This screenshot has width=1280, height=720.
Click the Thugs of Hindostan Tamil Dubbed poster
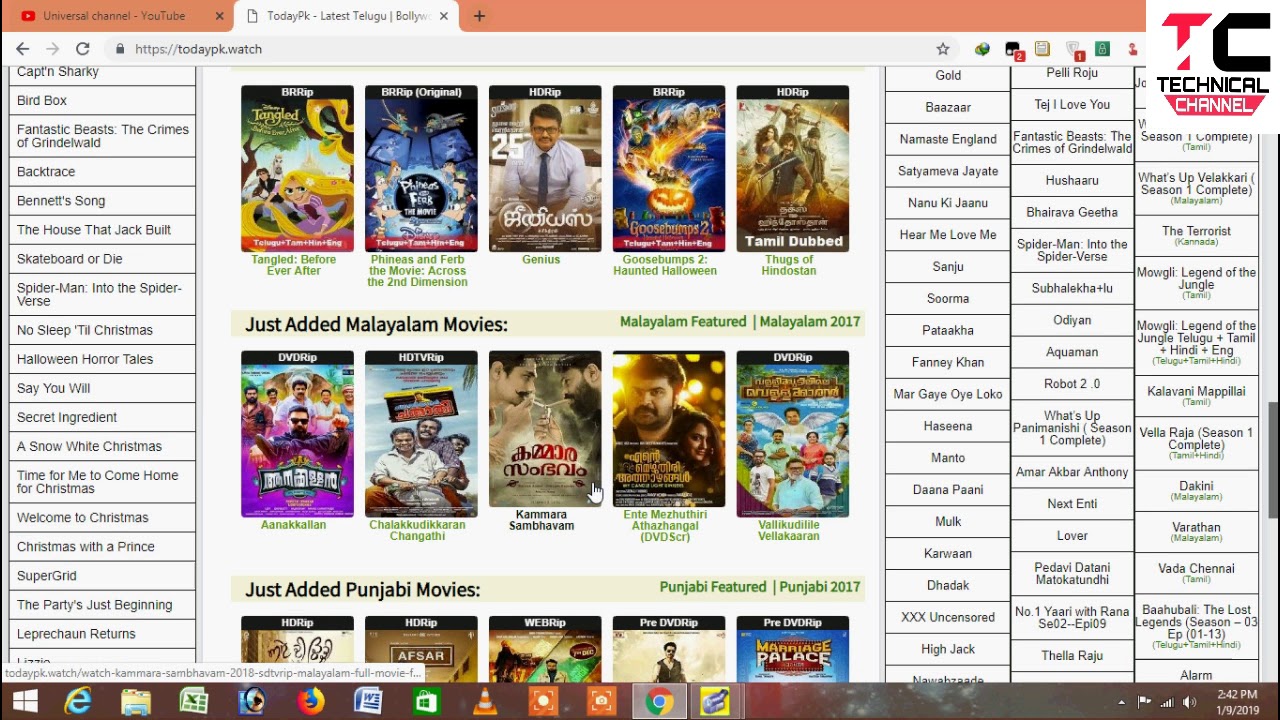(x=793, y=169)
